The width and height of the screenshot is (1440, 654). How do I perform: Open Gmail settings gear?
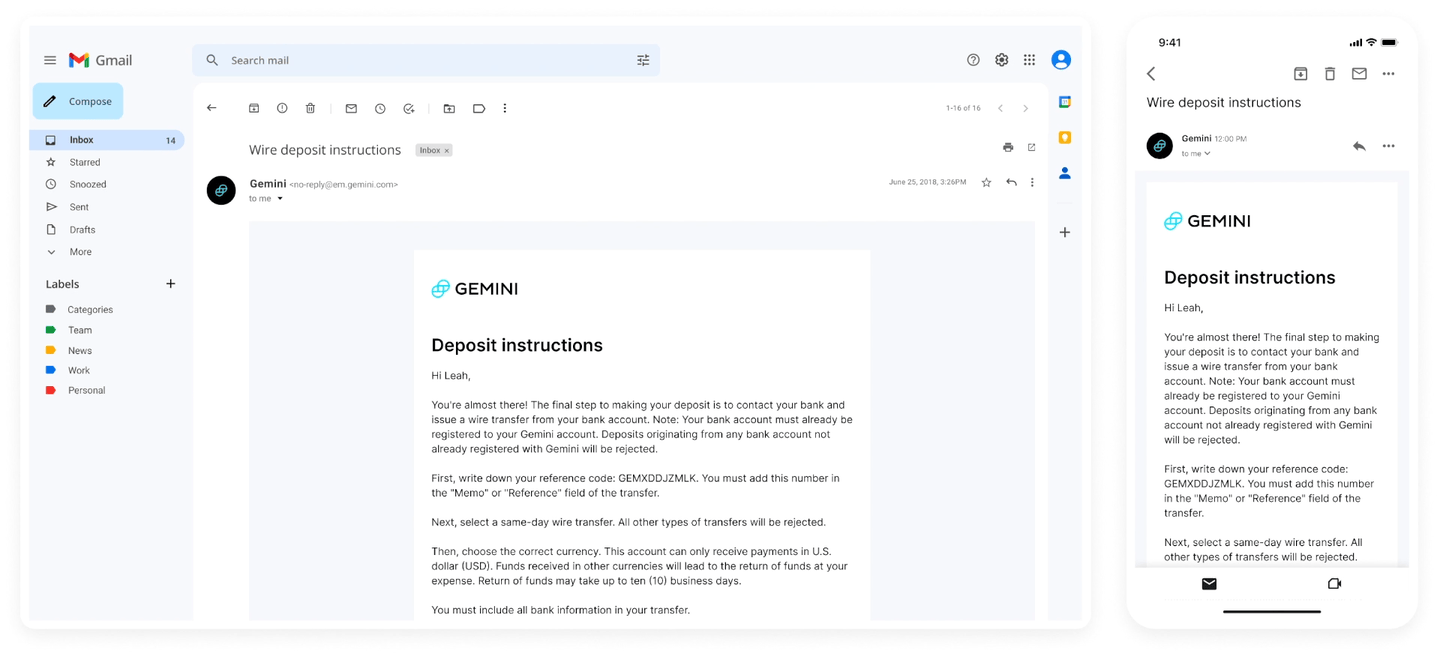[1001, 60]
